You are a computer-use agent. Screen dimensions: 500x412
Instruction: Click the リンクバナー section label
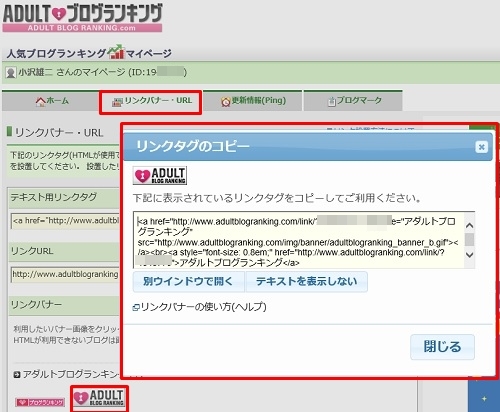36,305
